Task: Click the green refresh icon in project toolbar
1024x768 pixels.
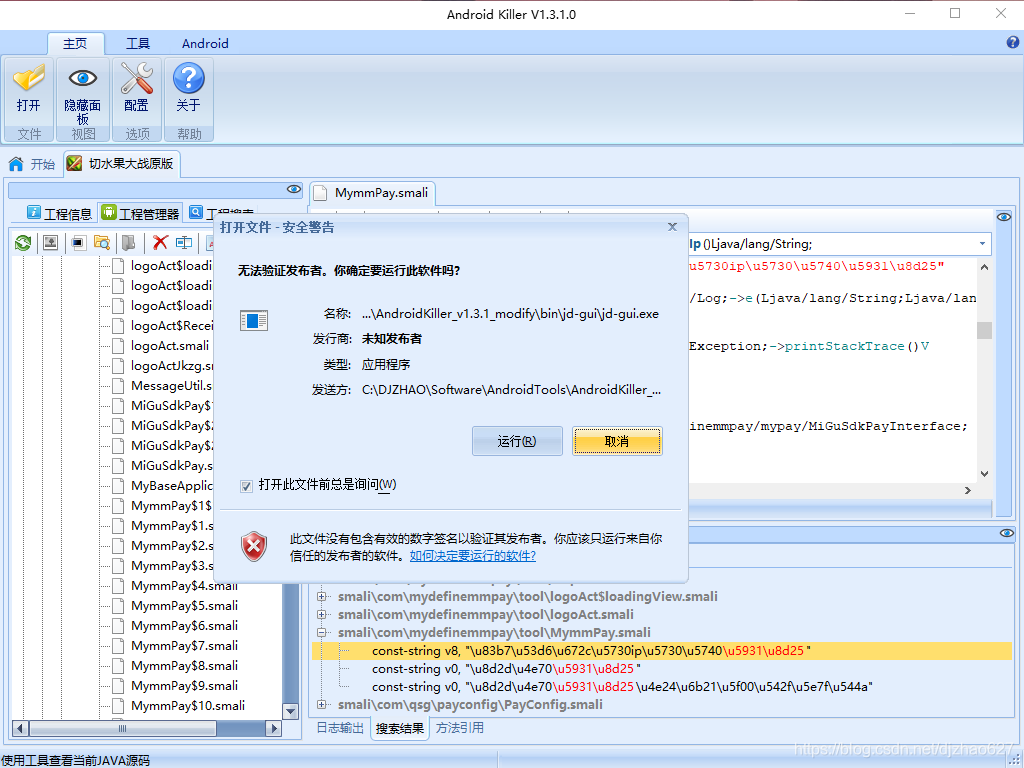Action: pos(23,243)
